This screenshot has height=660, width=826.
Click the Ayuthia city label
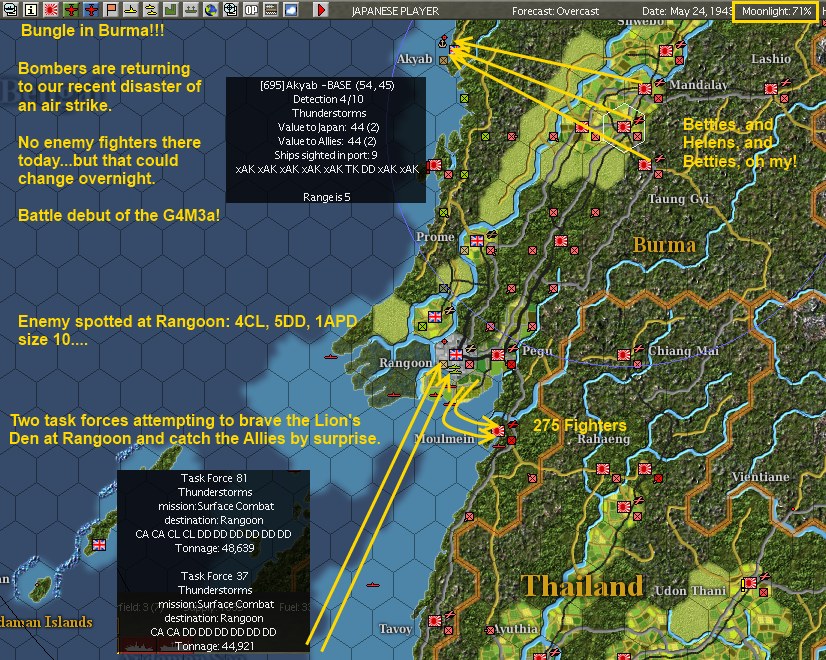[x=516, y=629]
